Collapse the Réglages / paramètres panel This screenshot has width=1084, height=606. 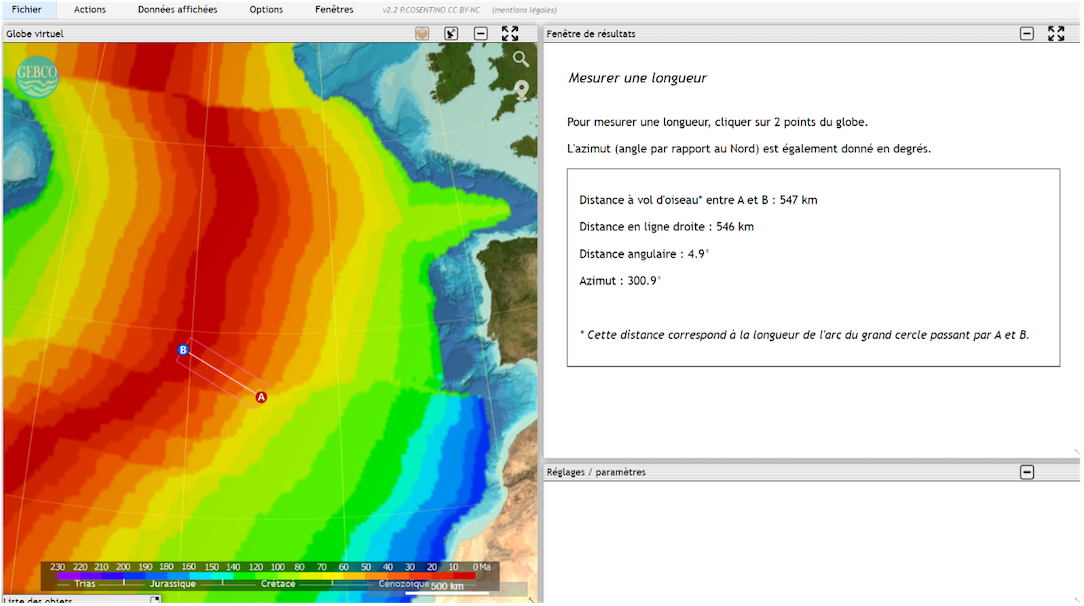[x=1027, y=472]
